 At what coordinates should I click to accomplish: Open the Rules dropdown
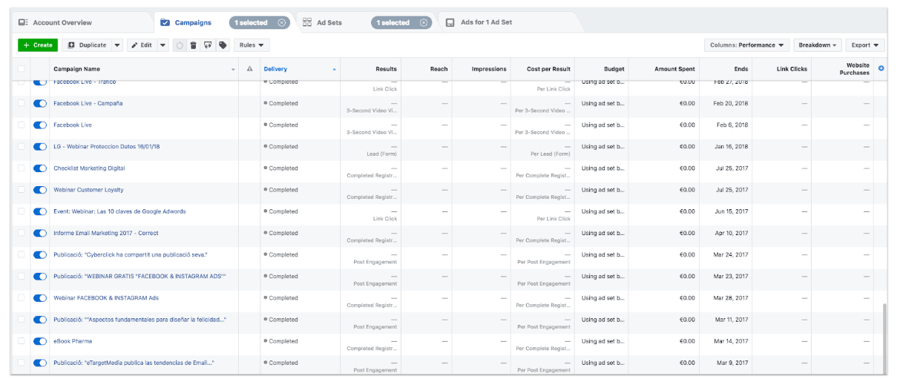pyautogui.click(x=251, y=45)
